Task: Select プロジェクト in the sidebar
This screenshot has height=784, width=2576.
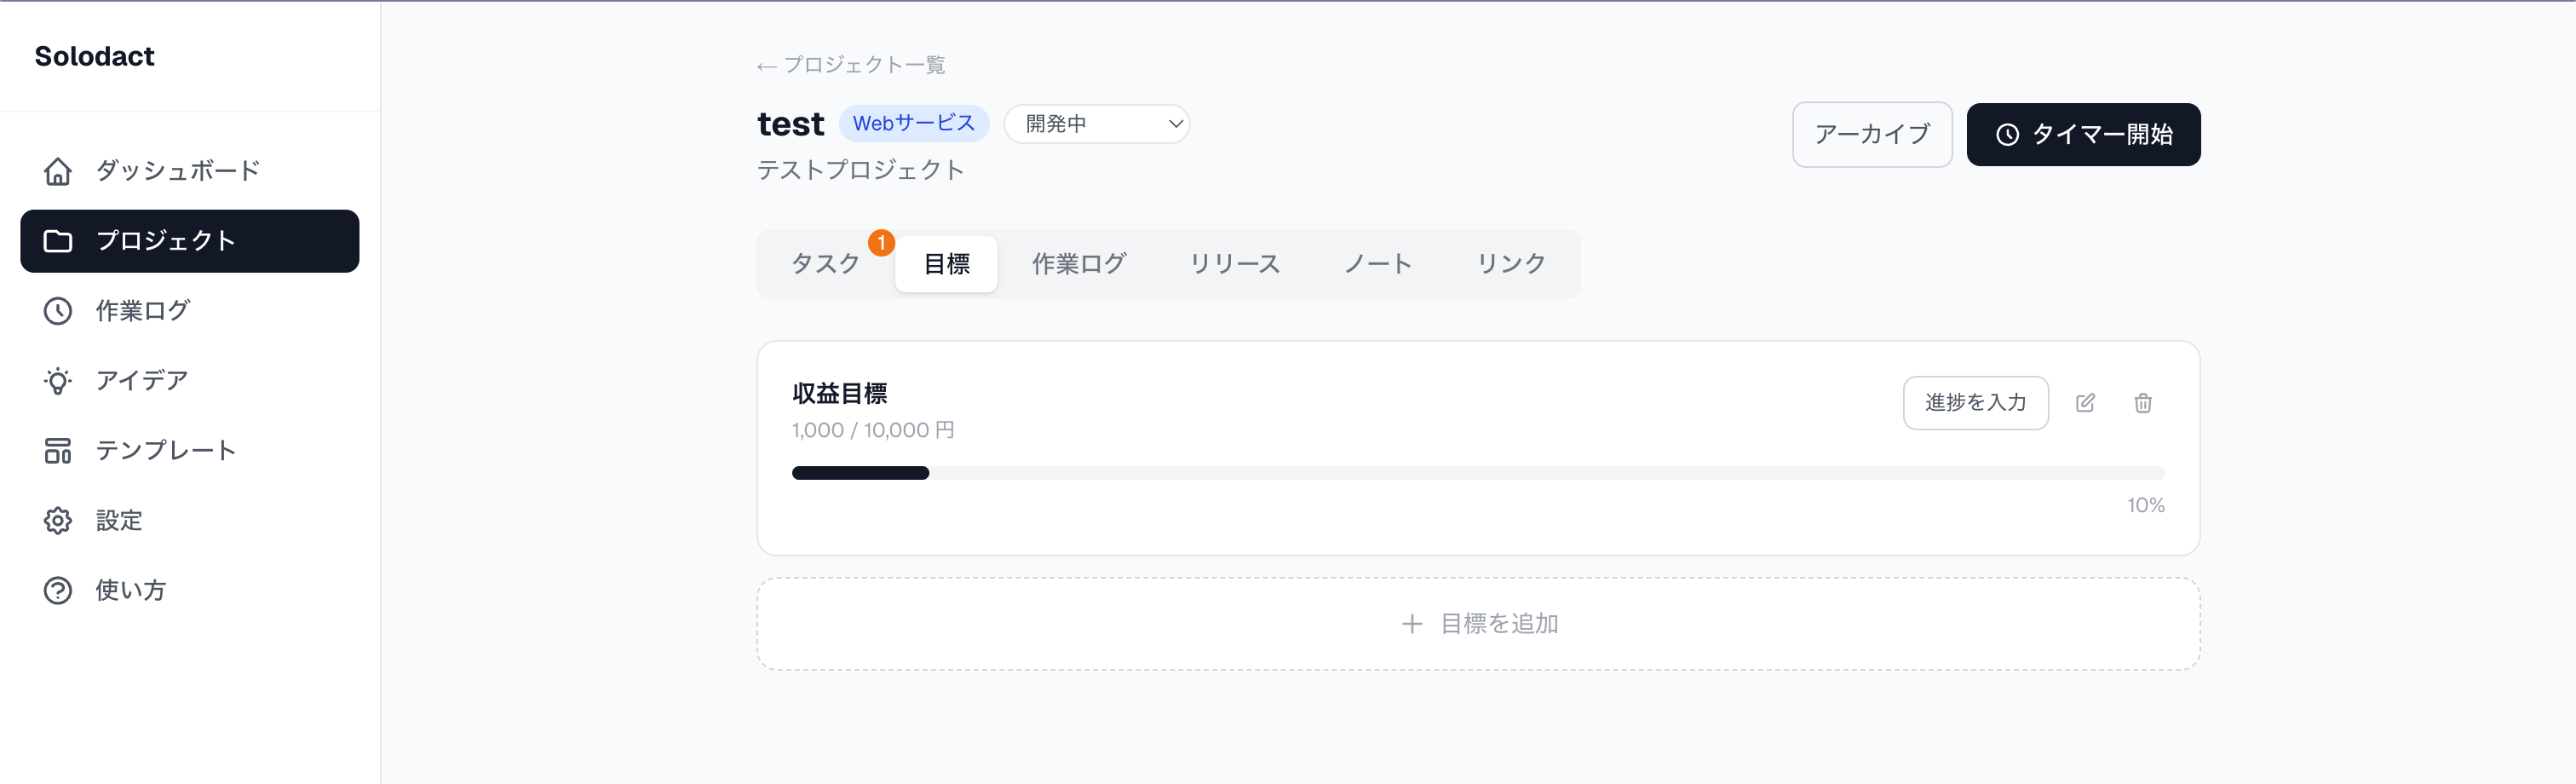Action: tap(190, 241)
